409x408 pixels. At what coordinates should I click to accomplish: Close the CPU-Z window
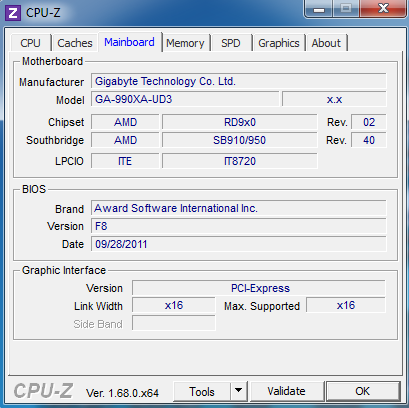click(x=383, y=8)
